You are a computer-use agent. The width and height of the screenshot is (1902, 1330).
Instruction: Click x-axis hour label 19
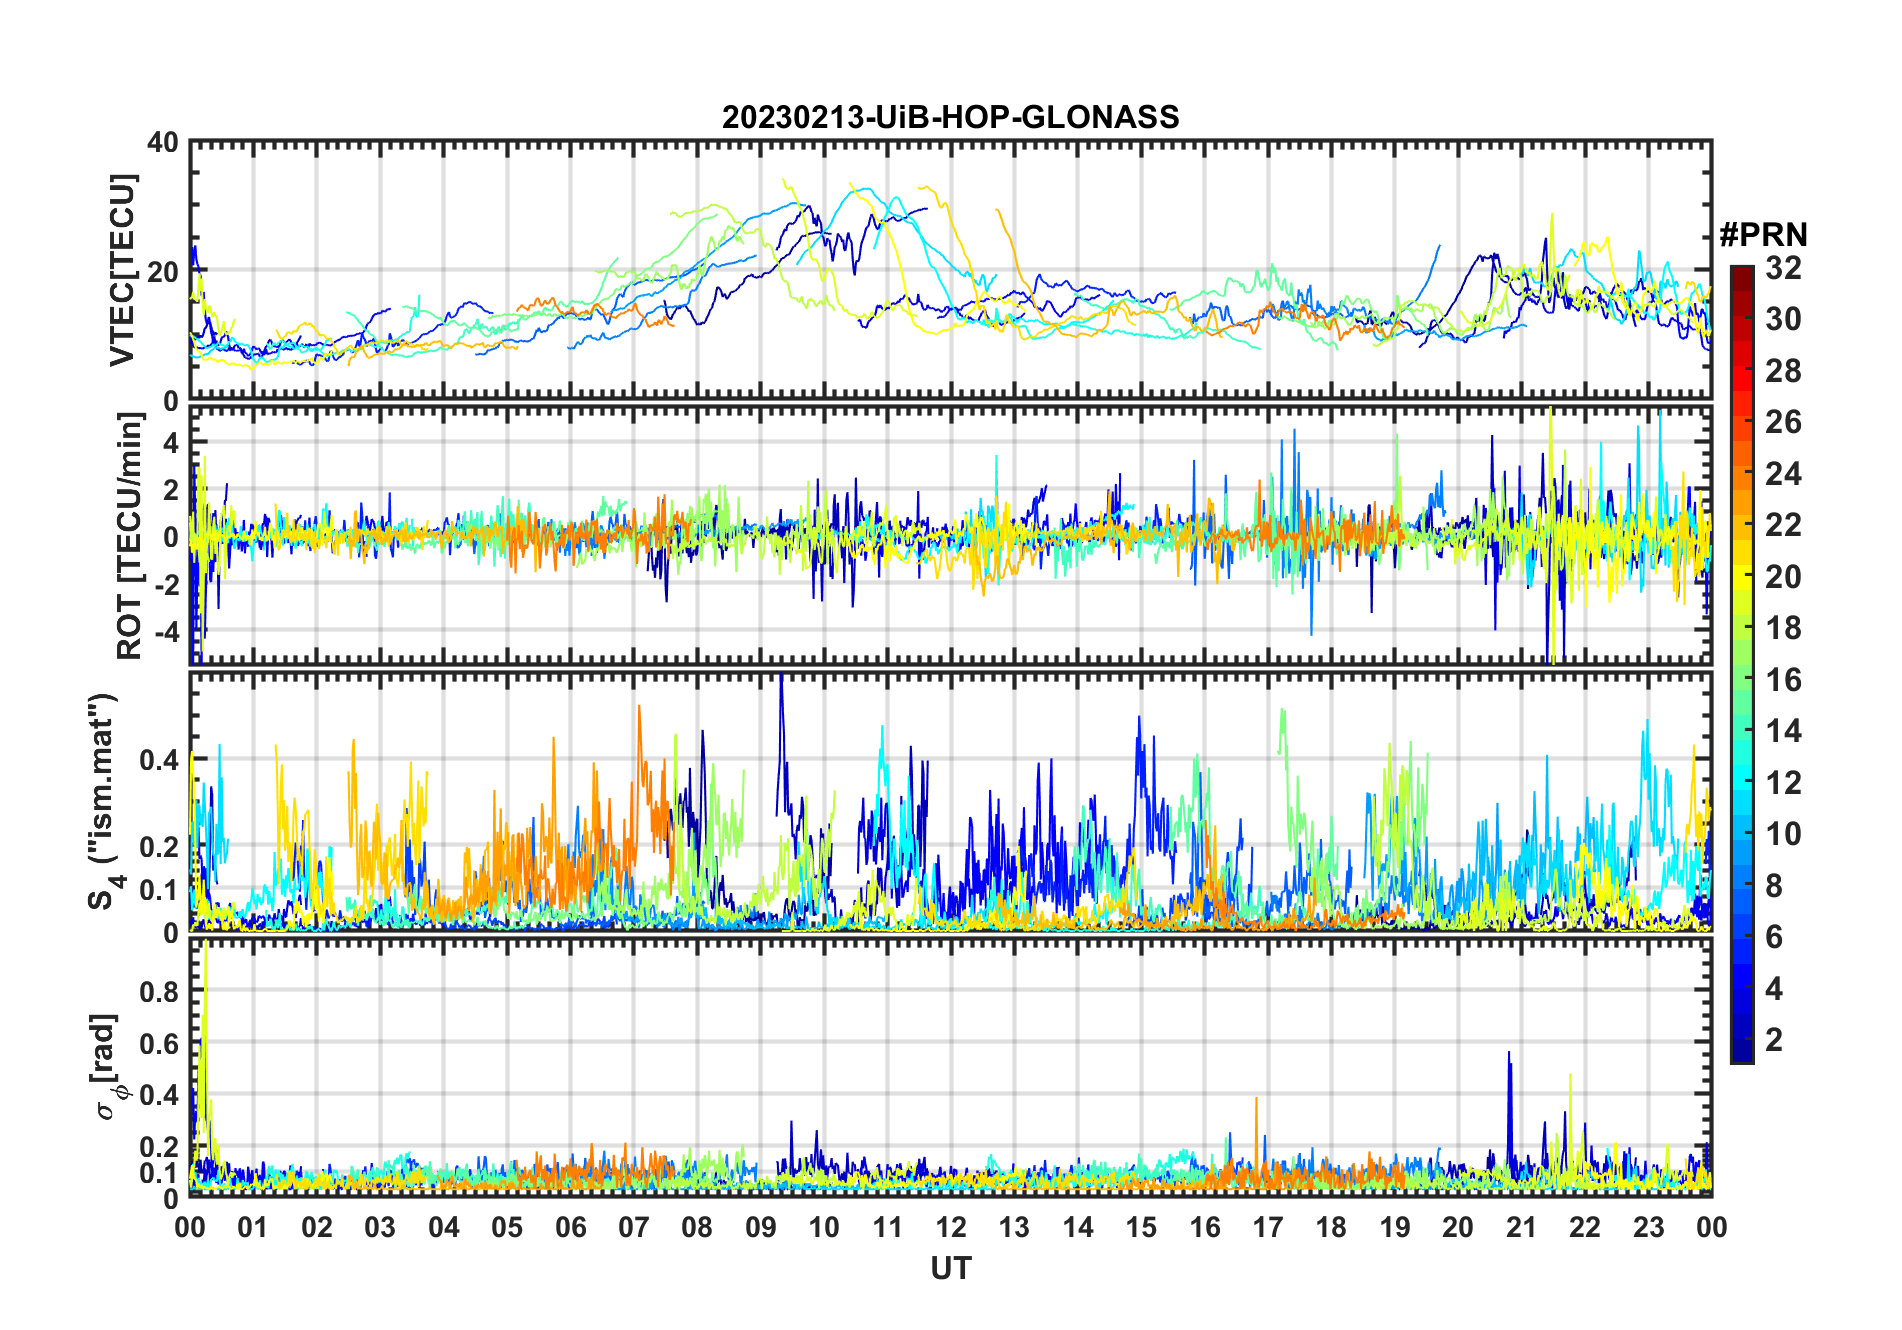click(1395, 1227)
